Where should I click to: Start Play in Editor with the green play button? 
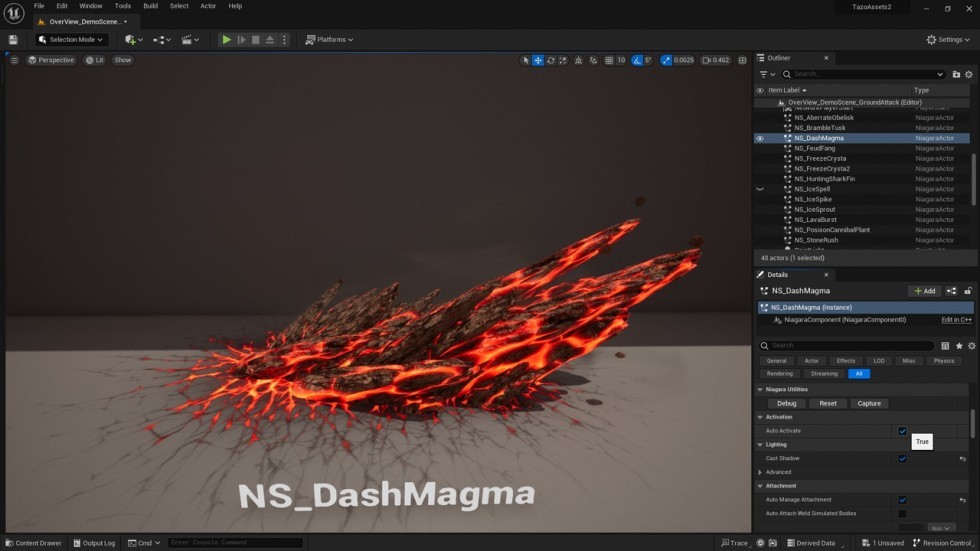(x=226, y=39)
